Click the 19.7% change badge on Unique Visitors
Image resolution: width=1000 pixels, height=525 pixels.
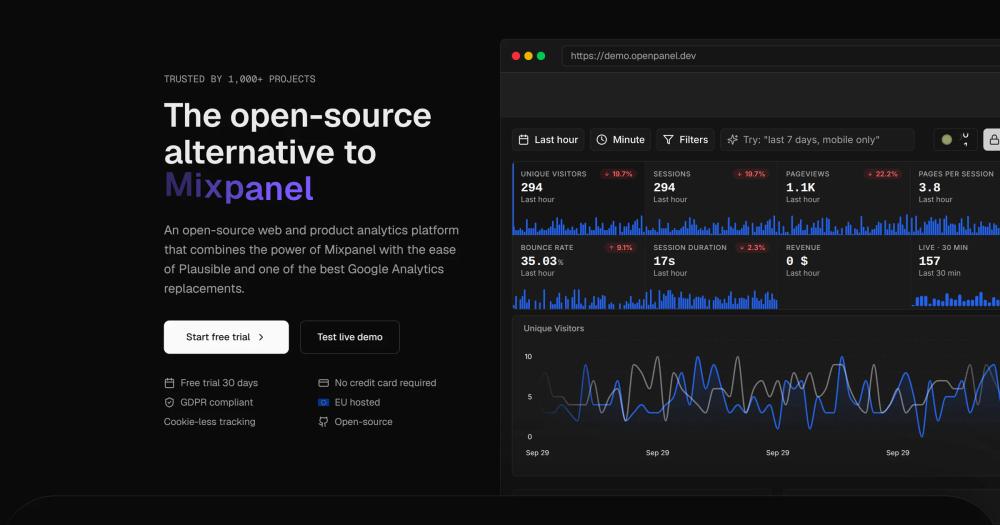pos(618,174)
